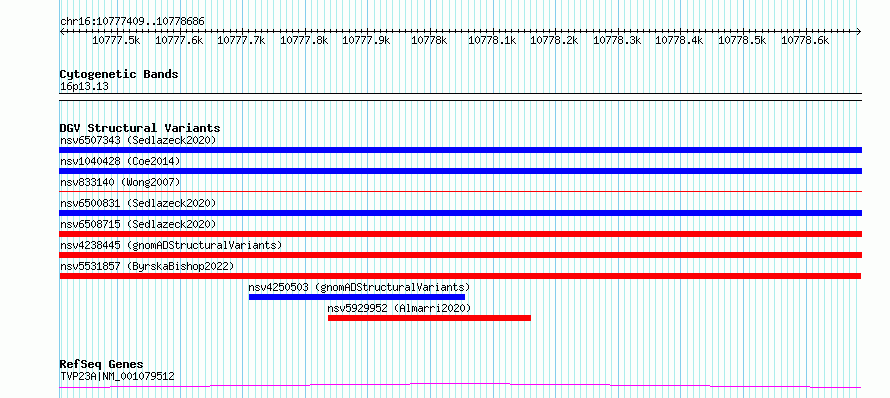Image resolution: width=890 pixels, height=398 pixels.
Task: Click the 10778.1k ruler position
Action: 492,40
